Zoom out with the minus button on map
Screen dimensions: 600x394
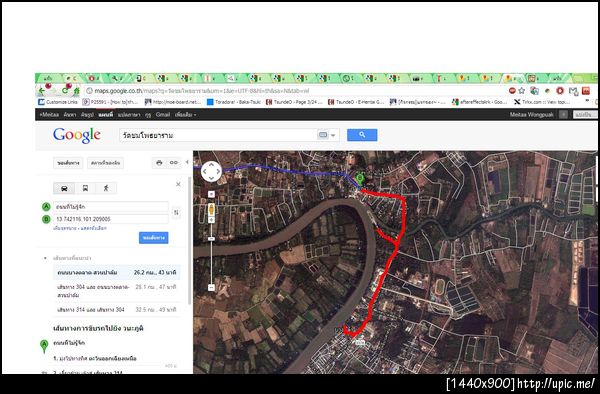click(x=211, y=287)
